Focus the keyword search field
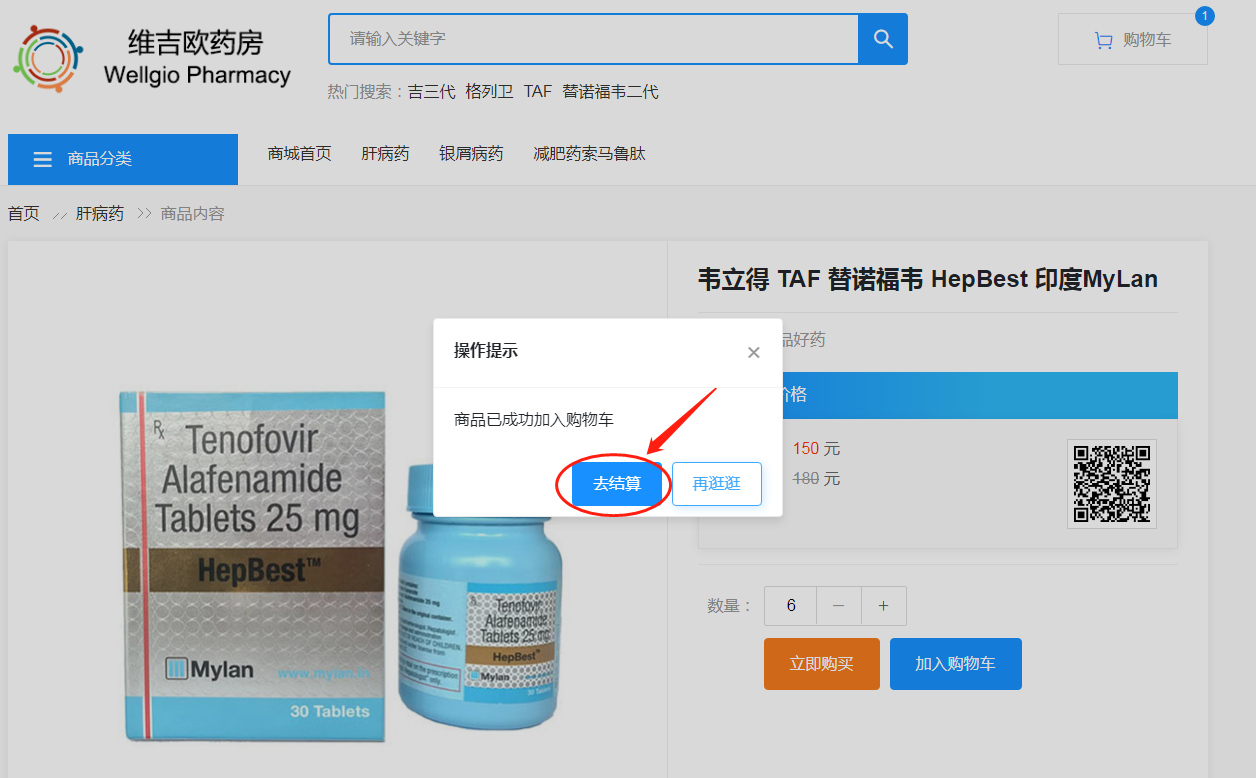The width and height of the screenshot is (1256, 778). tap(594, 39)
